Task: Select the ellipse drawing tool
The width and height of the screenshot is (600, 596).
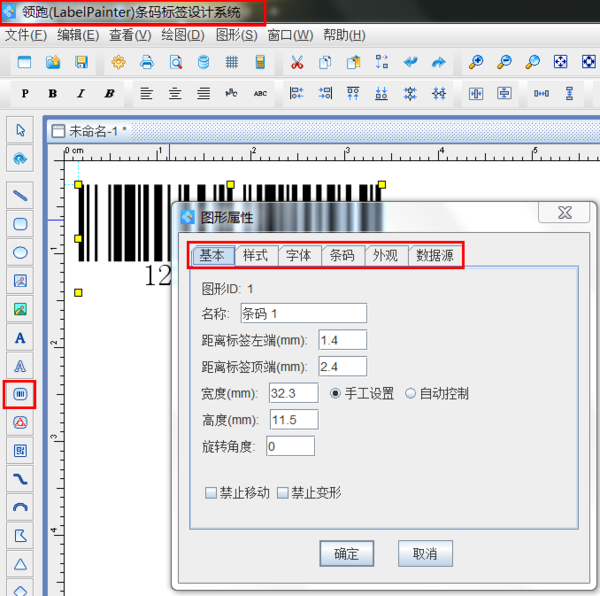Action: 20,252
